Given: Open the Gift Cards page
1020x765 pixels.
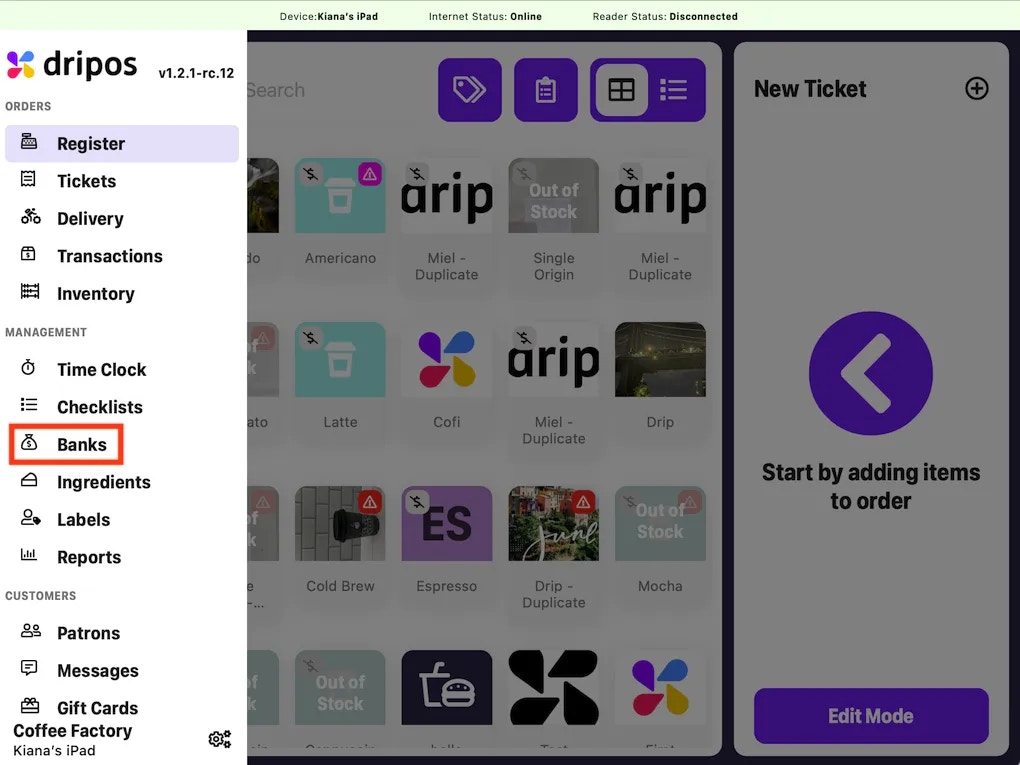Looking at the screenshot, I should click(x=98, y=708).
